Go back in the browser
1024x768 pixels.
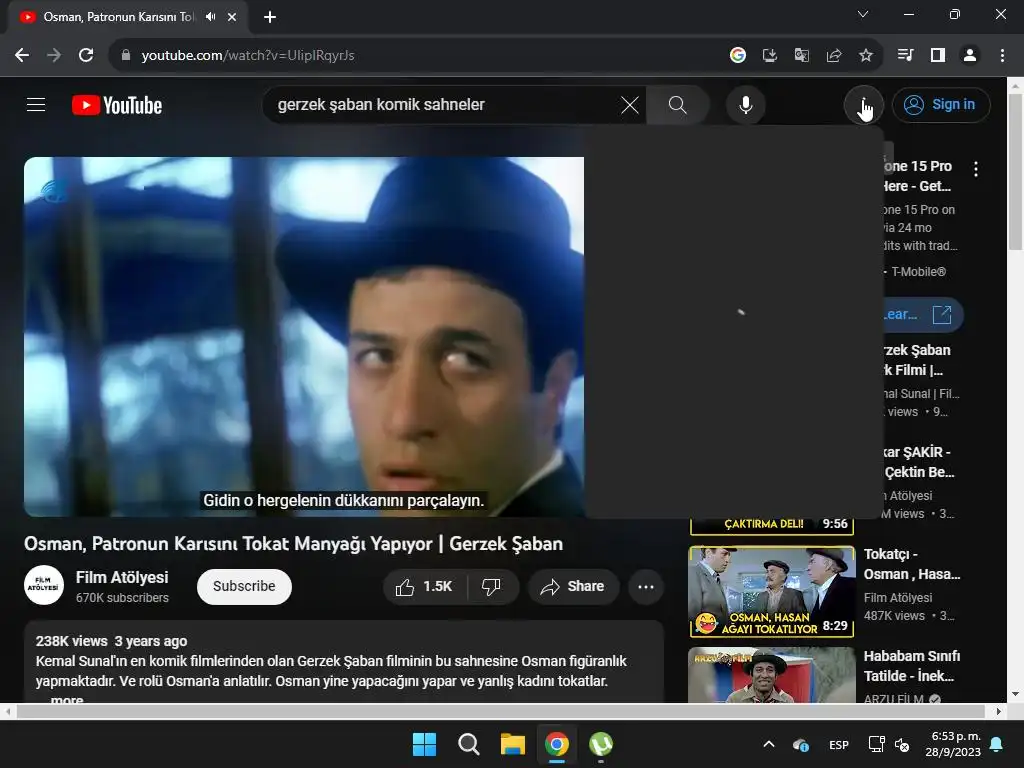tap(22, 56)
